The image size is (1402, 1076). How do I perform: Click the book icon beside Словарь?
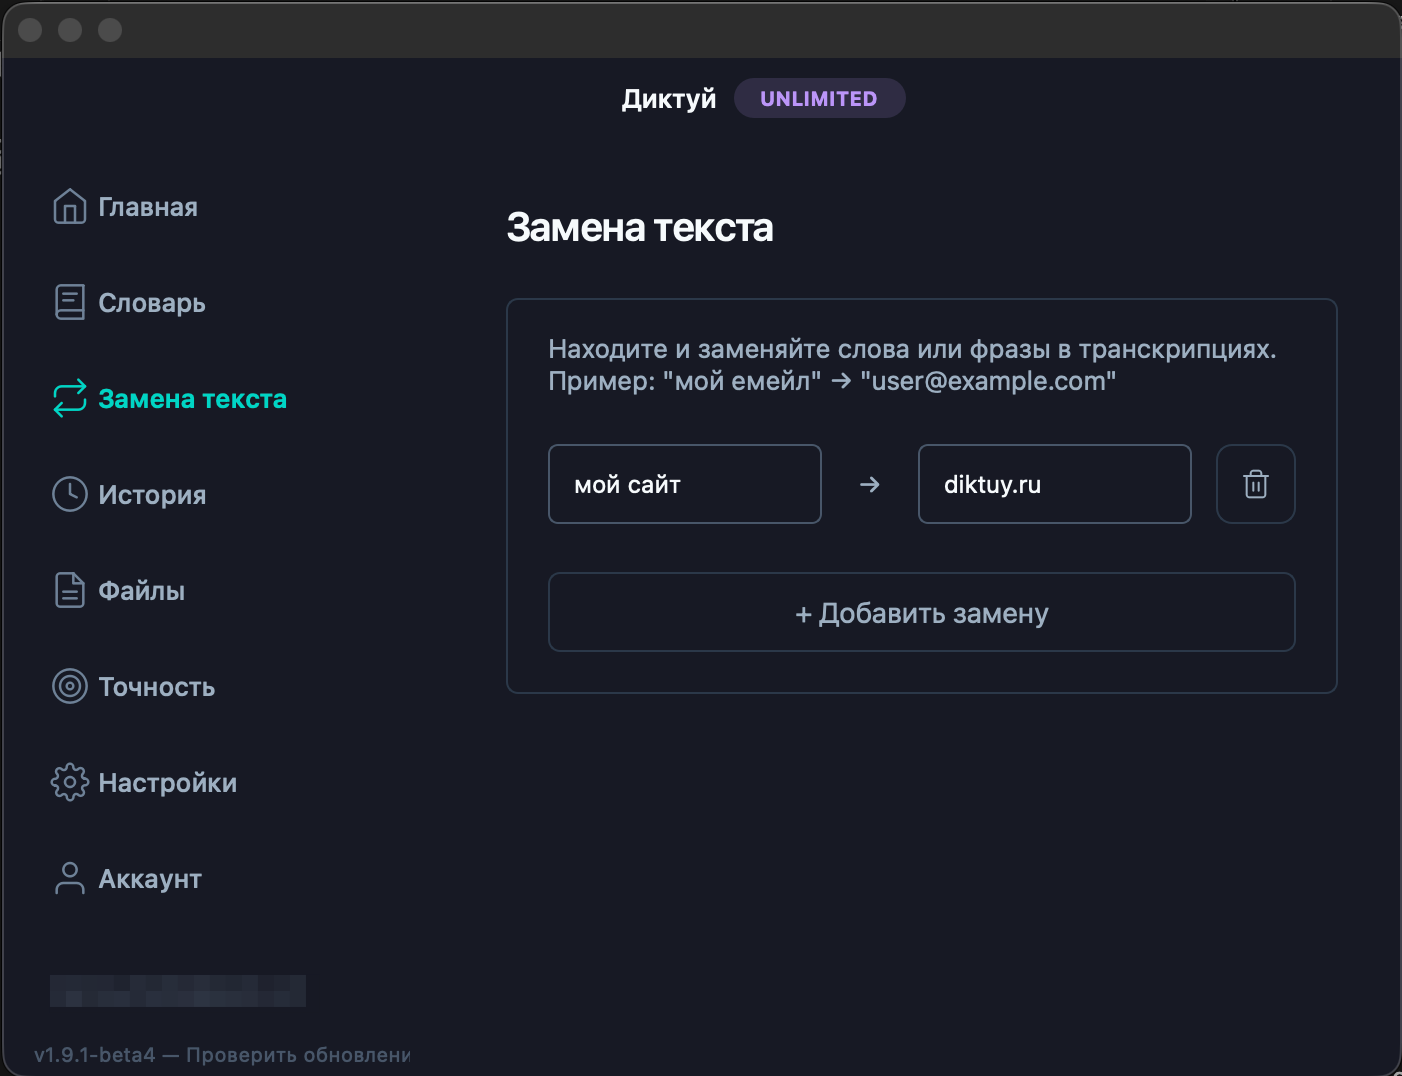coord(69,302)
